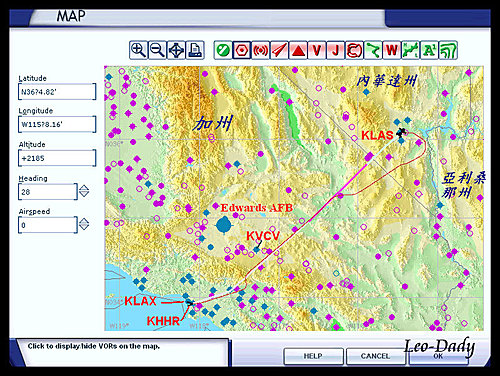Click the Airspeed value field
Image resolution: width=500 pixels, height=376 pixels.
pos(48,225)
